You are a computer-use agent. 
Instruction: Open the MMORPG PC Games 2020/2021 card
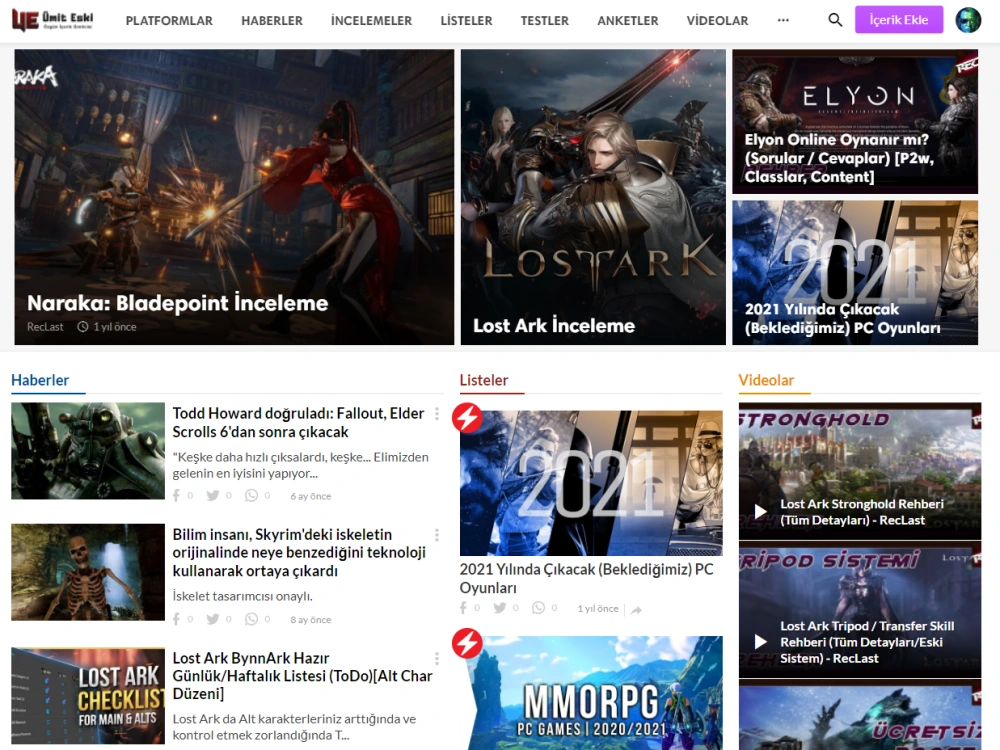(x=591, y=693)
